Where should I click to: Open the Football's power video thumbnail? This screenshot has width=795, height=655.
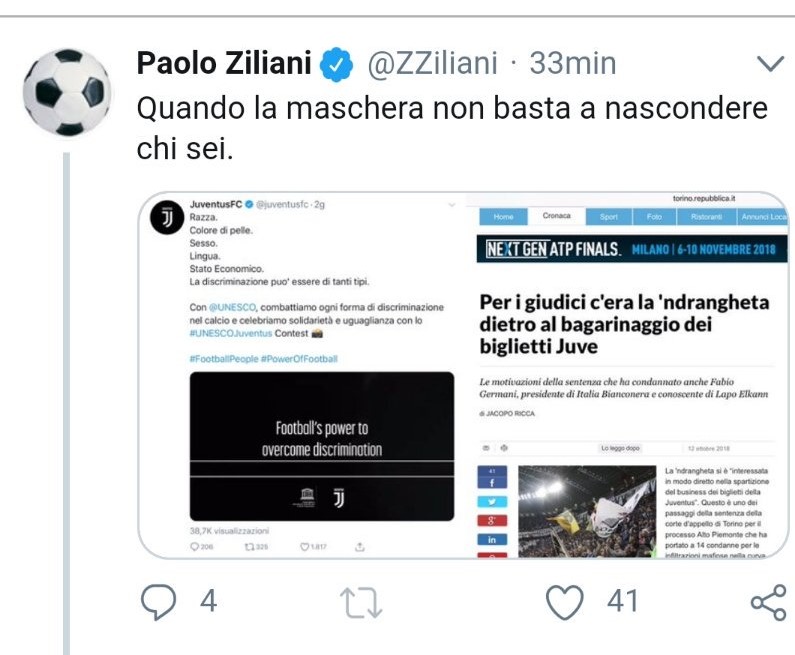(x=322, y=446)
